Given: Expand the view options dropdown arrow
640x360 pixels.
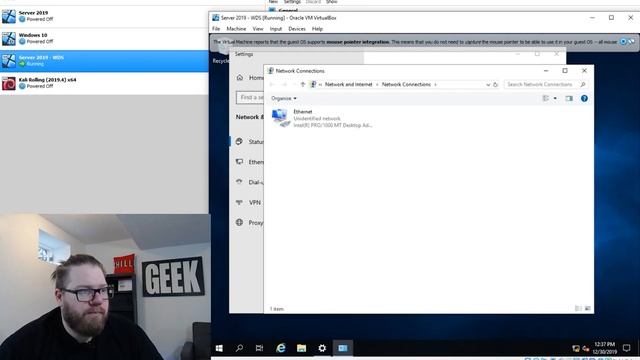Looking at the screenshot, I should pyautogui.click(x=555, y=98).
